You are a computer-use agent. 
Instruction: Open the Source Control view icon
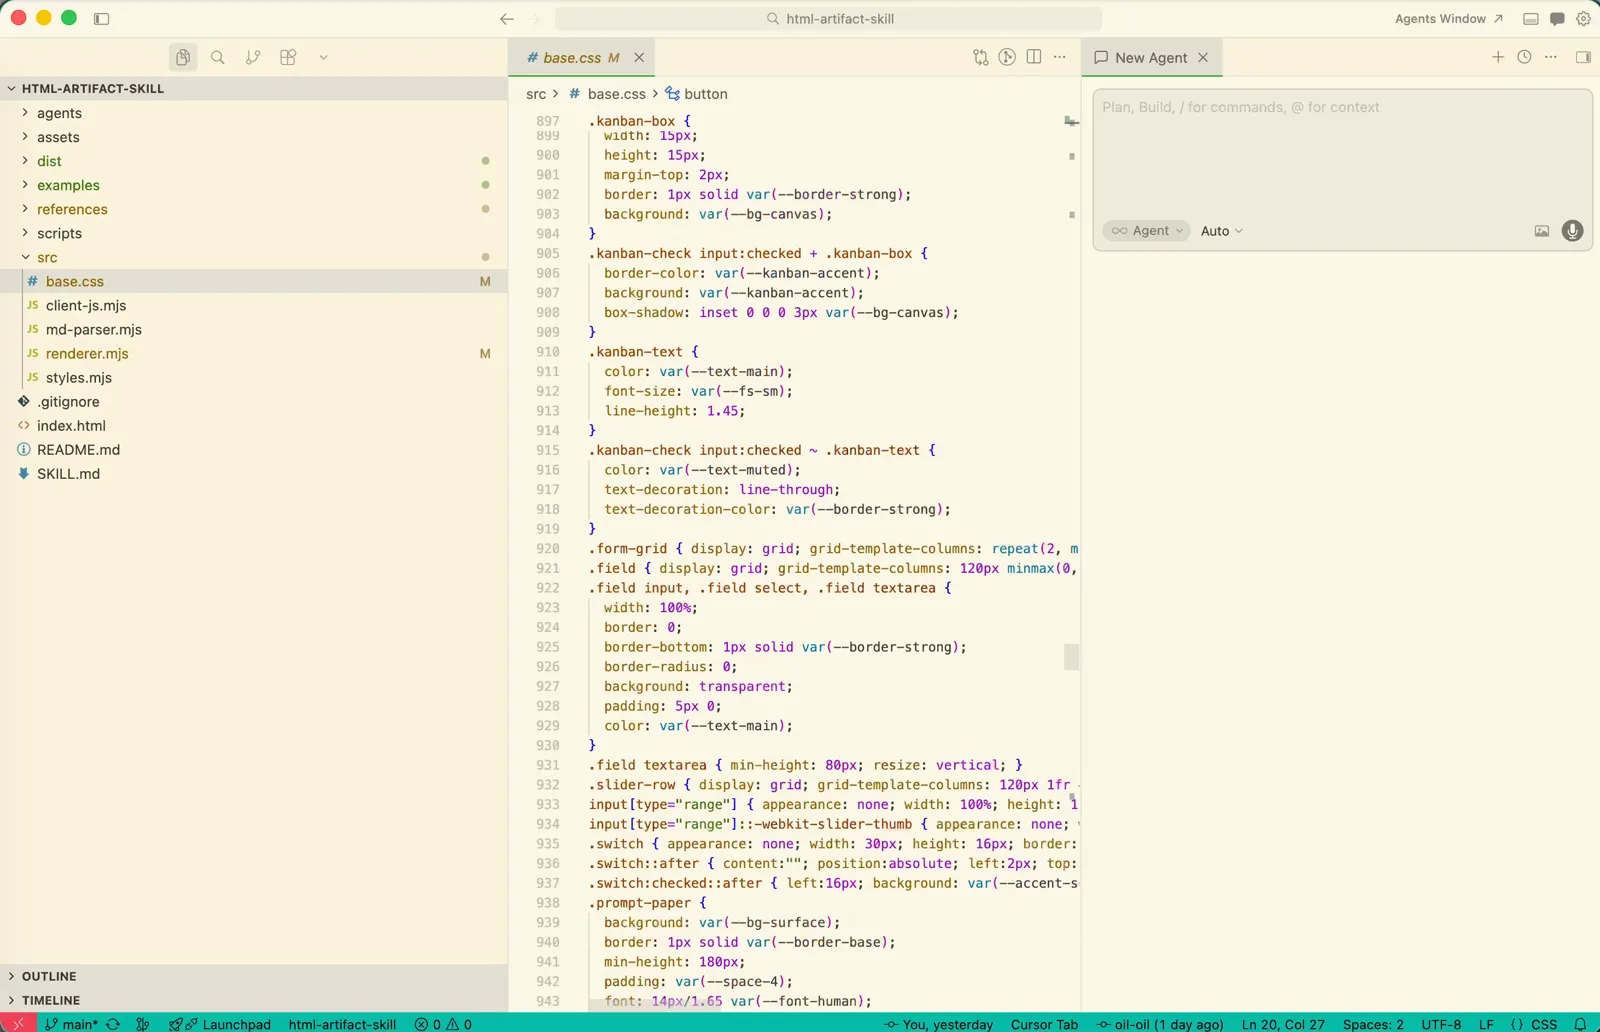click(x=253, y=57)
